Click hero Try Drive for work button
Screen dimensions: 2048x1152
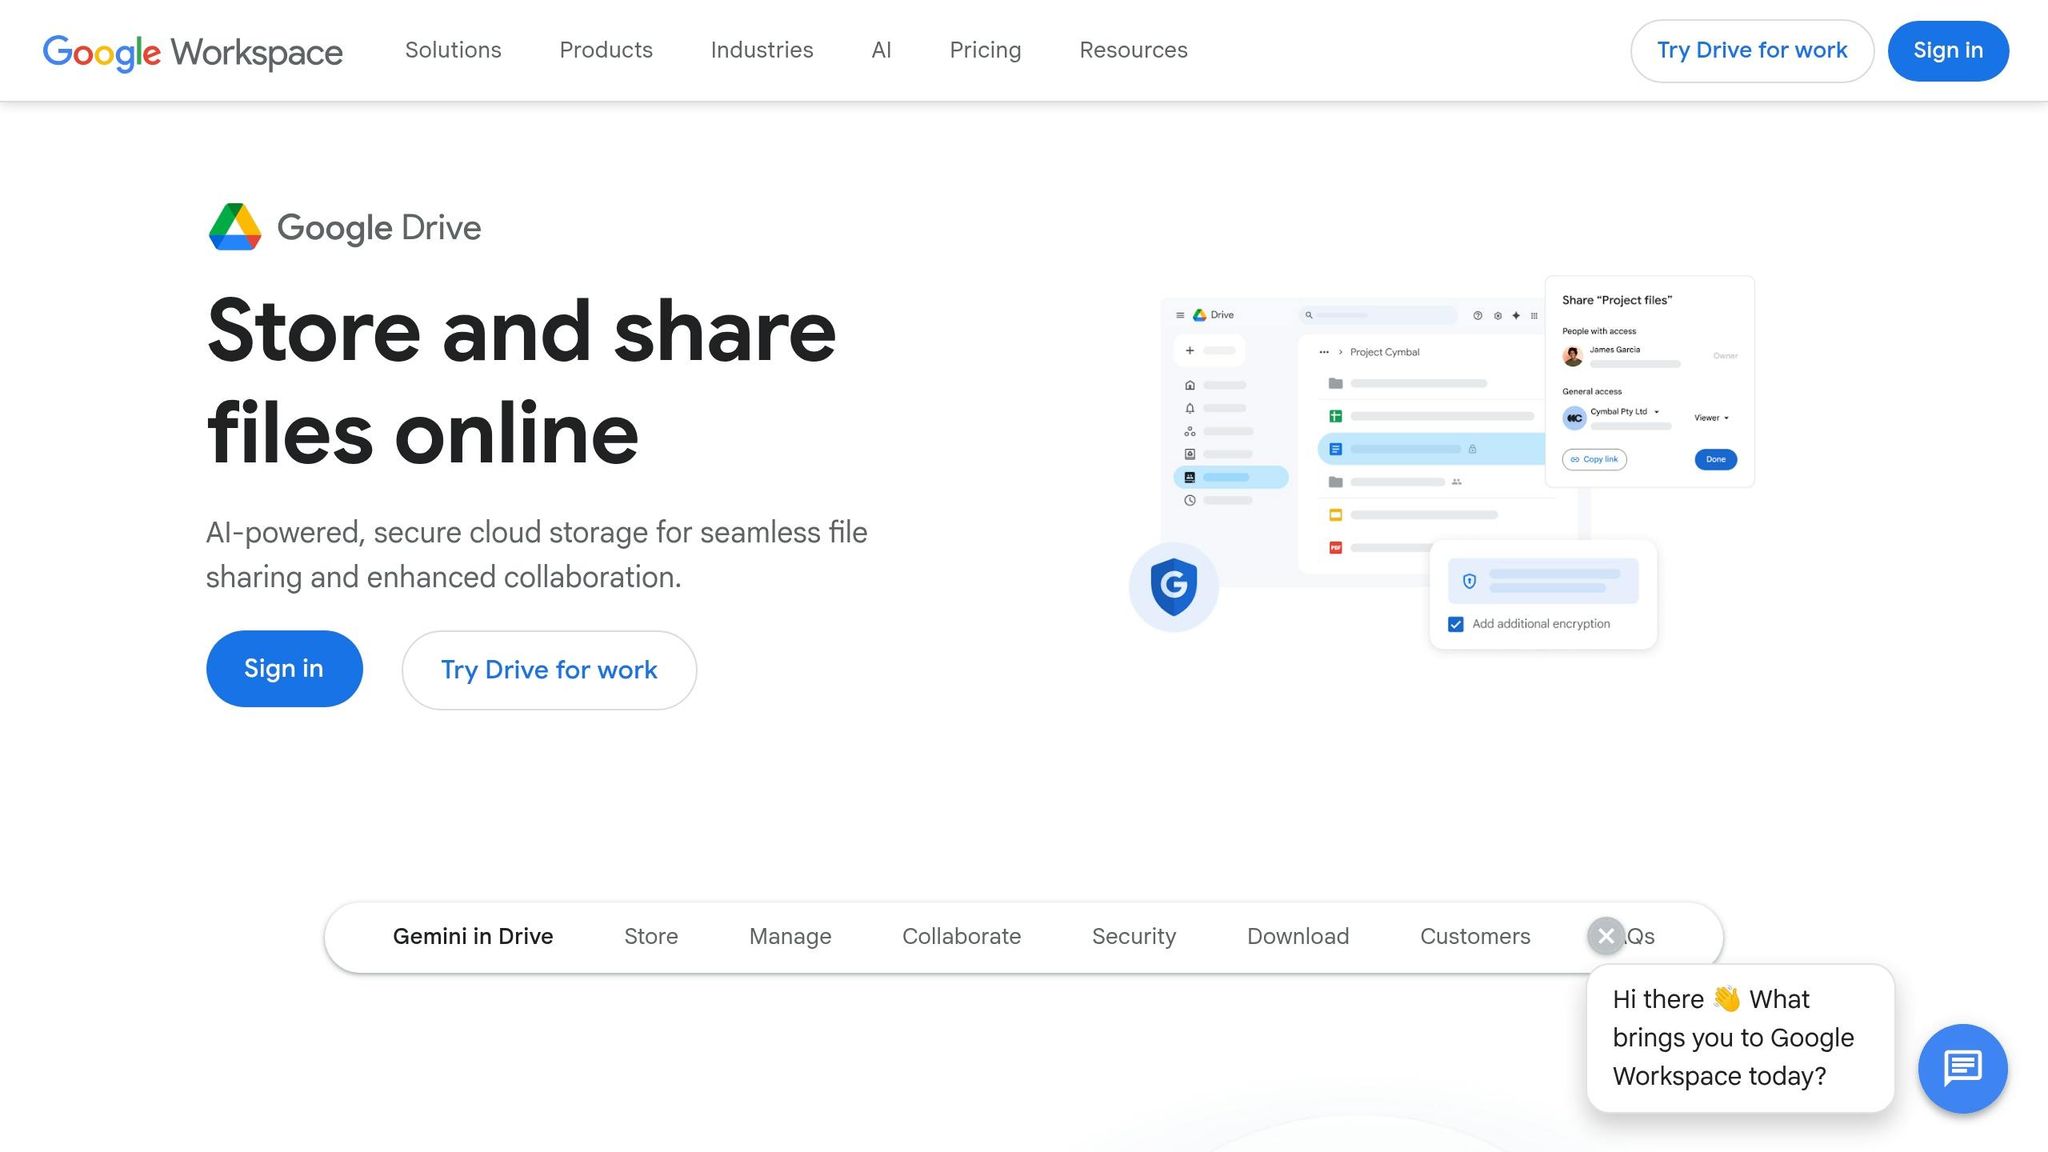click(x=549, y=670)
